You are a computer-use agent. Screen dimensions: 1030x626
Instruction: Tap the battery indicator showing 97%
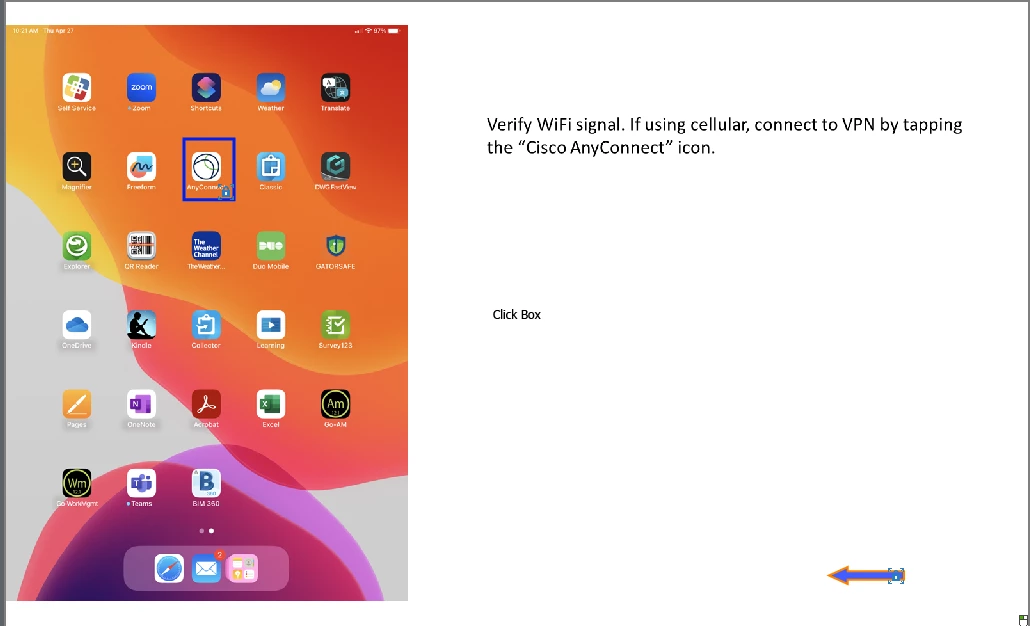[x=387, y=31]
